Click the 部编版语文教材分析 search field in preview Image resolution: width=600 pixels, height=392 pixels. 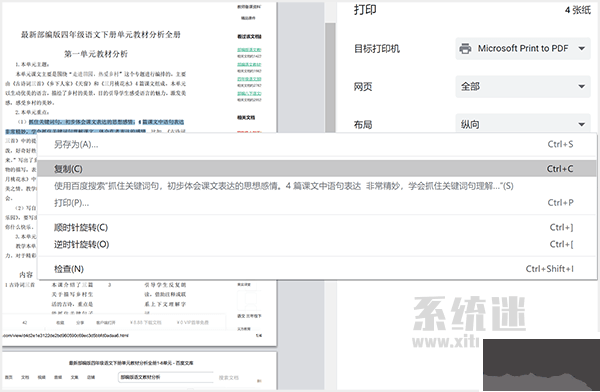pyautogui.click(x=166, y=377)
